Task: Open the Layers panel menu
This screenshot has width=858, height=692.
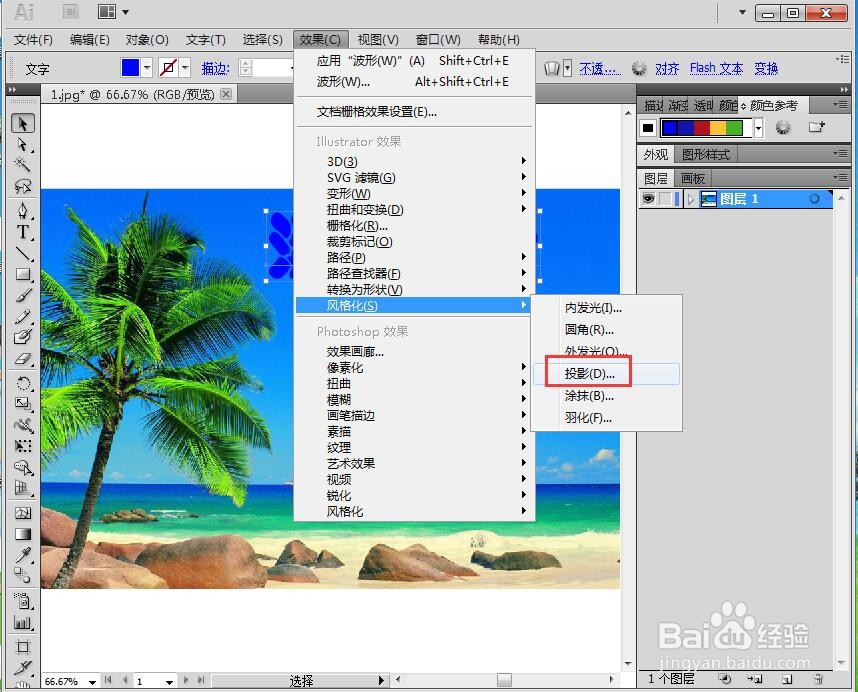Action: [839, 177]
